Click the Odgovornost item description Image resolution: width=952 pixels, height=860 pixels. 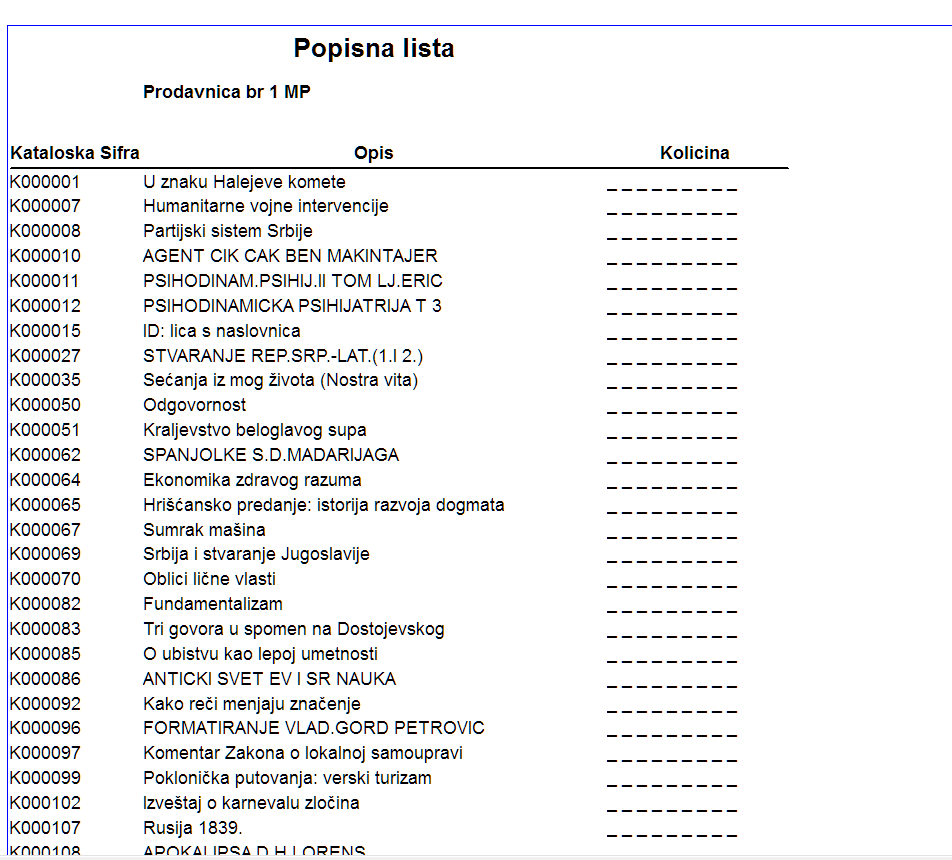click(194, 405)
